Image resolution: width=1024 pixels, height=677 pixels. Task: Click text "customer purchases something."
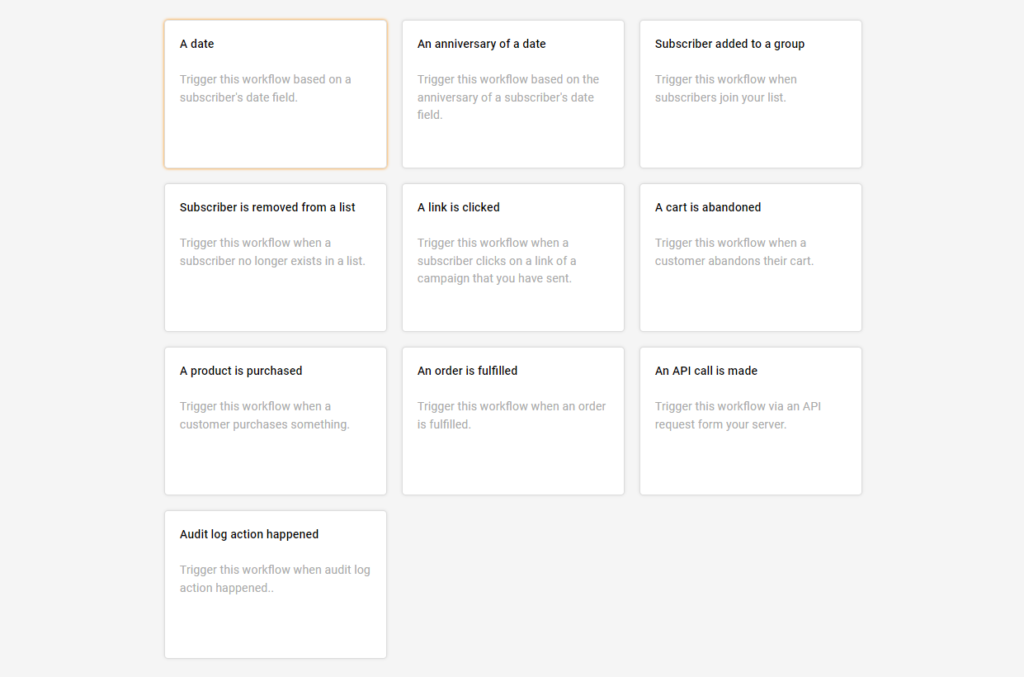tap(264, 424)
